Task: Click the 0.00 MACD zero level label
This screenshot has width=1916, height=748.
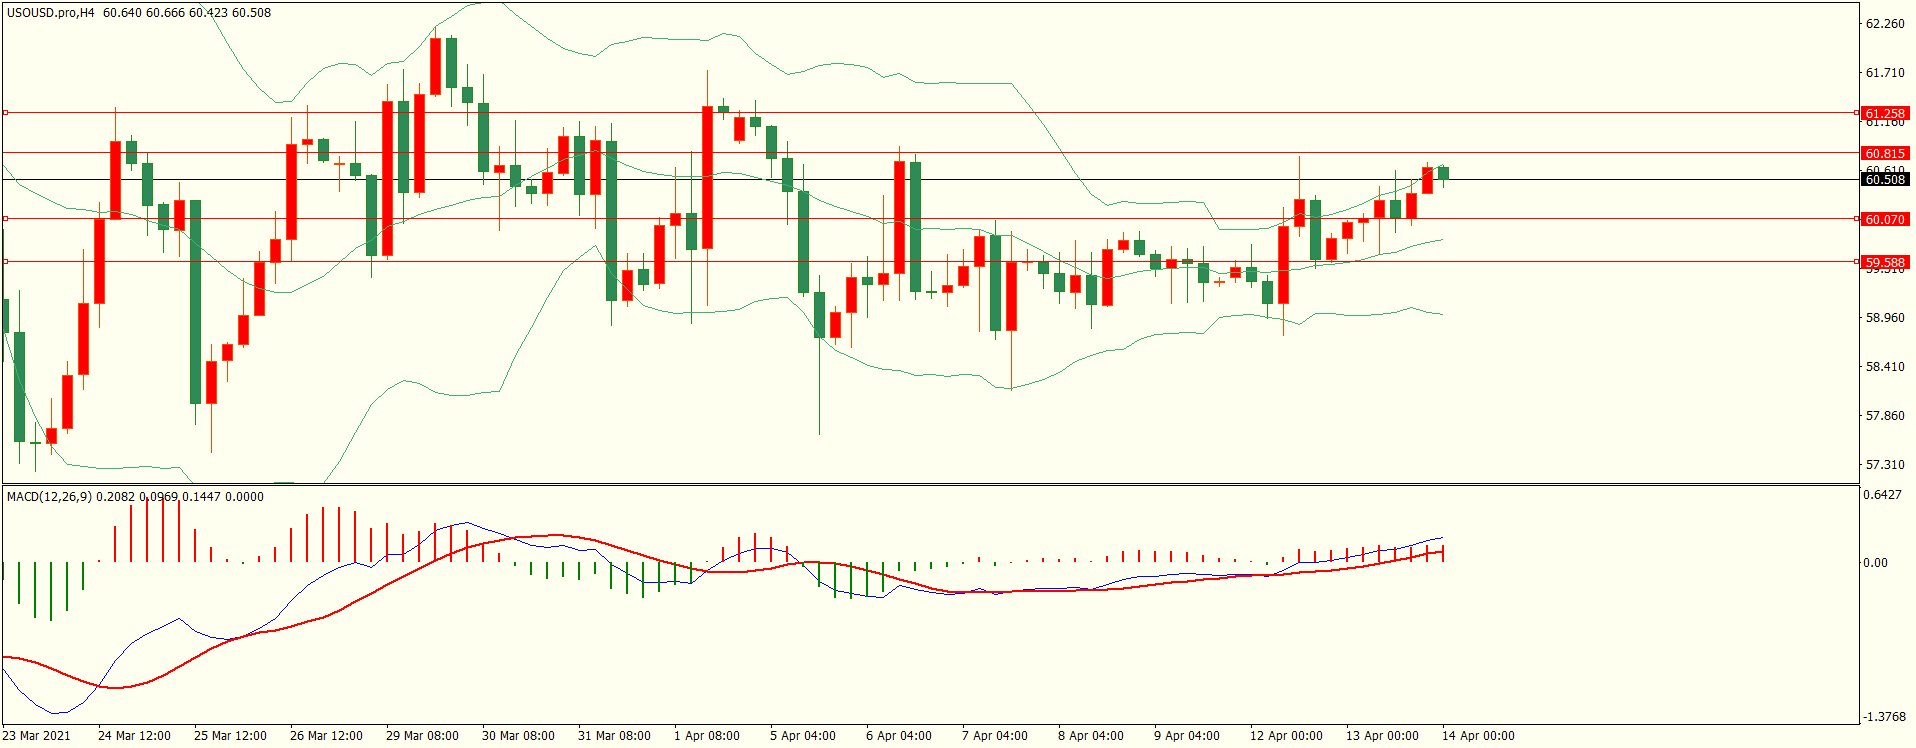Action: click(x=1875, y=563)
